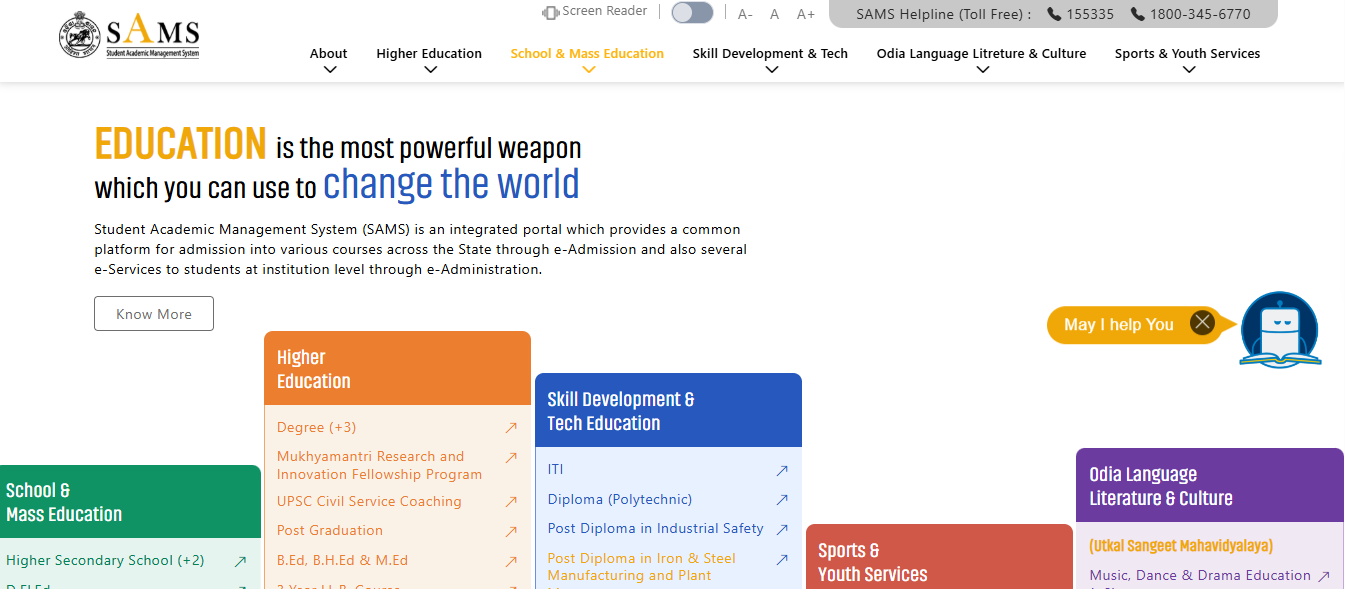Image resolution: width=1345 pixels, height=589 pixels.
Task: Open School & Mass Education nav menu
Action: tap(587, 54)
